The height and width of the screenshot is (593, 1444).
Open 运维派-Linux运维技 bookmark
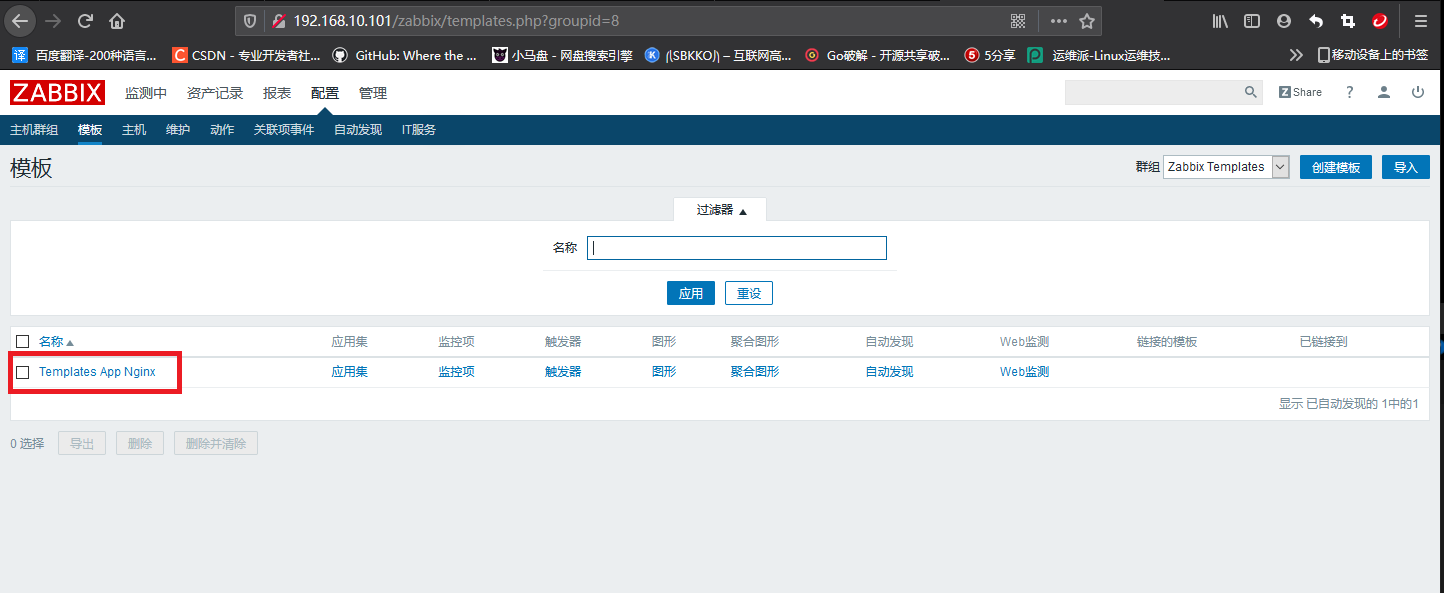click(x=1099, y=55)
